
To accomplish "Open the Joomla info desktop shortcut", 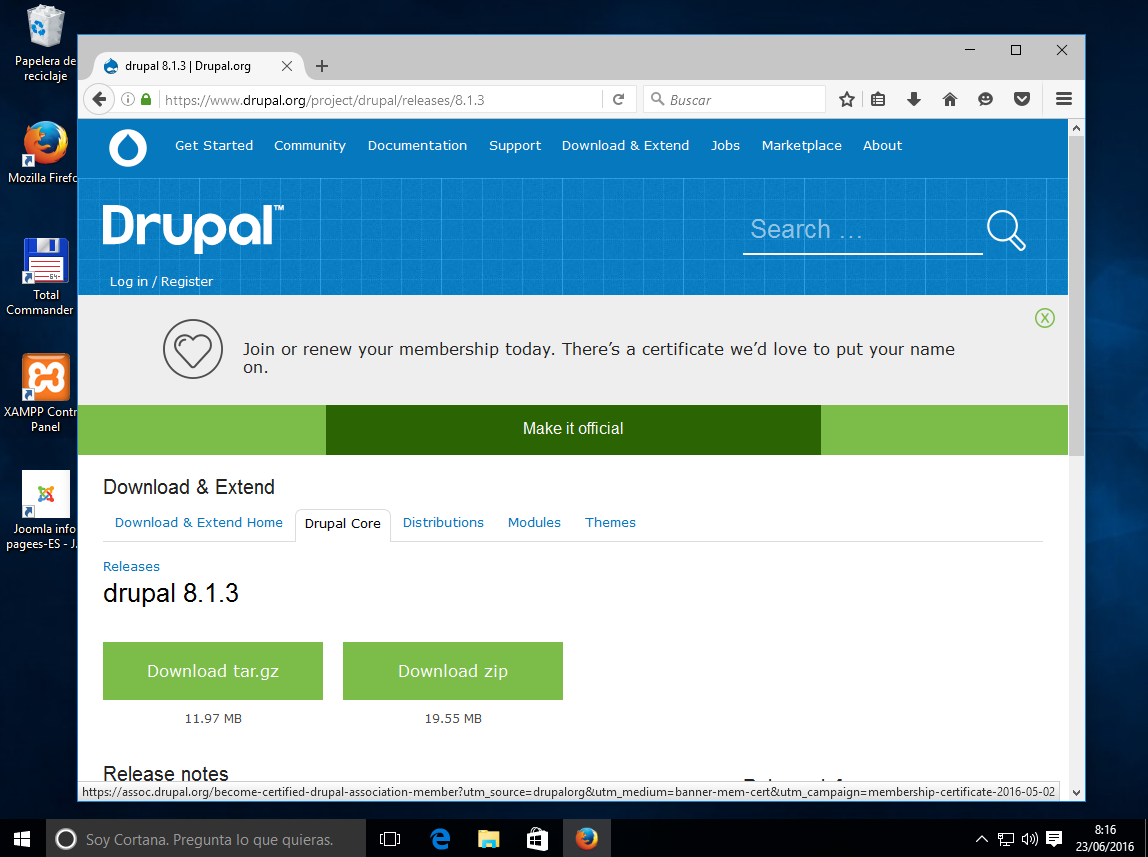I will 45,510.
